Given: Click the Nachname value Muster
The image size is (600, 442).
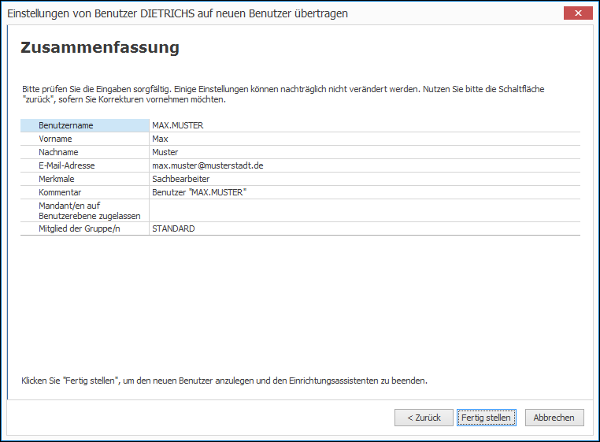Looking at the screenshot, I should (x=165, y=152).
